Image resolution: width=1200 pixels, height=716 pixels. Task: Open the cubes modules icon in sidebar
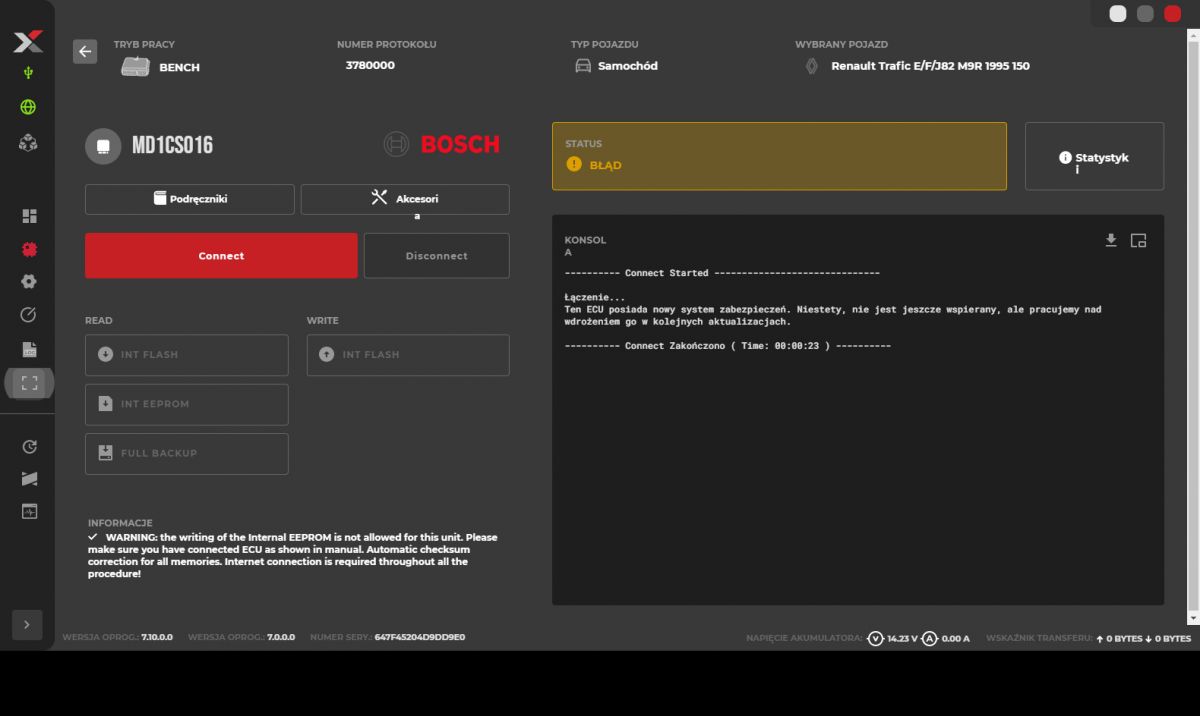[28, 143]
